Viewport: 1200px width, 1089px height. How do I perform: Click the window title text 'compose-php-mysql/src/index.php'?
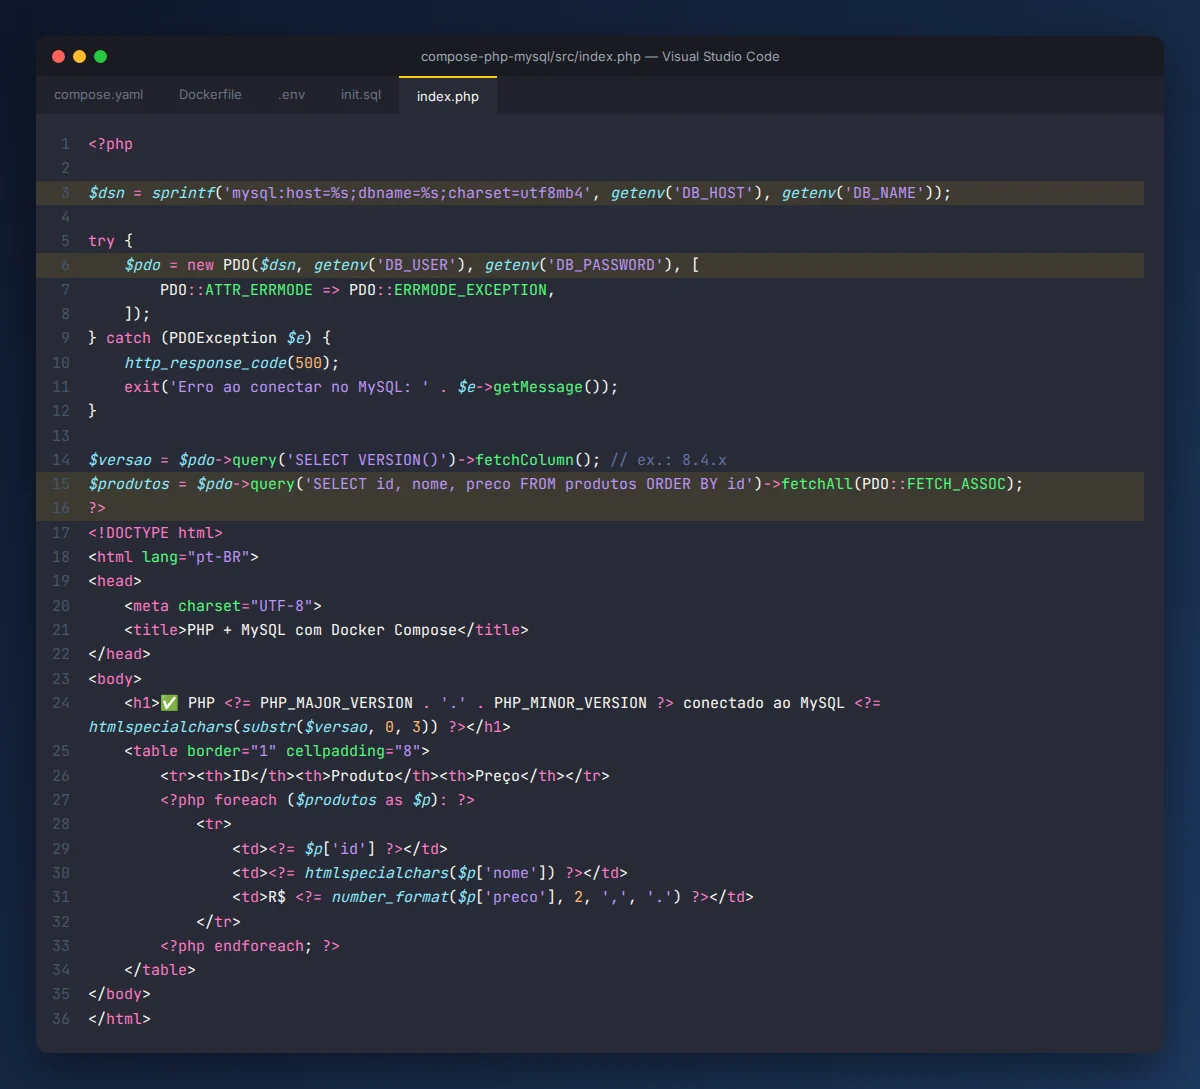coord(531,57)
